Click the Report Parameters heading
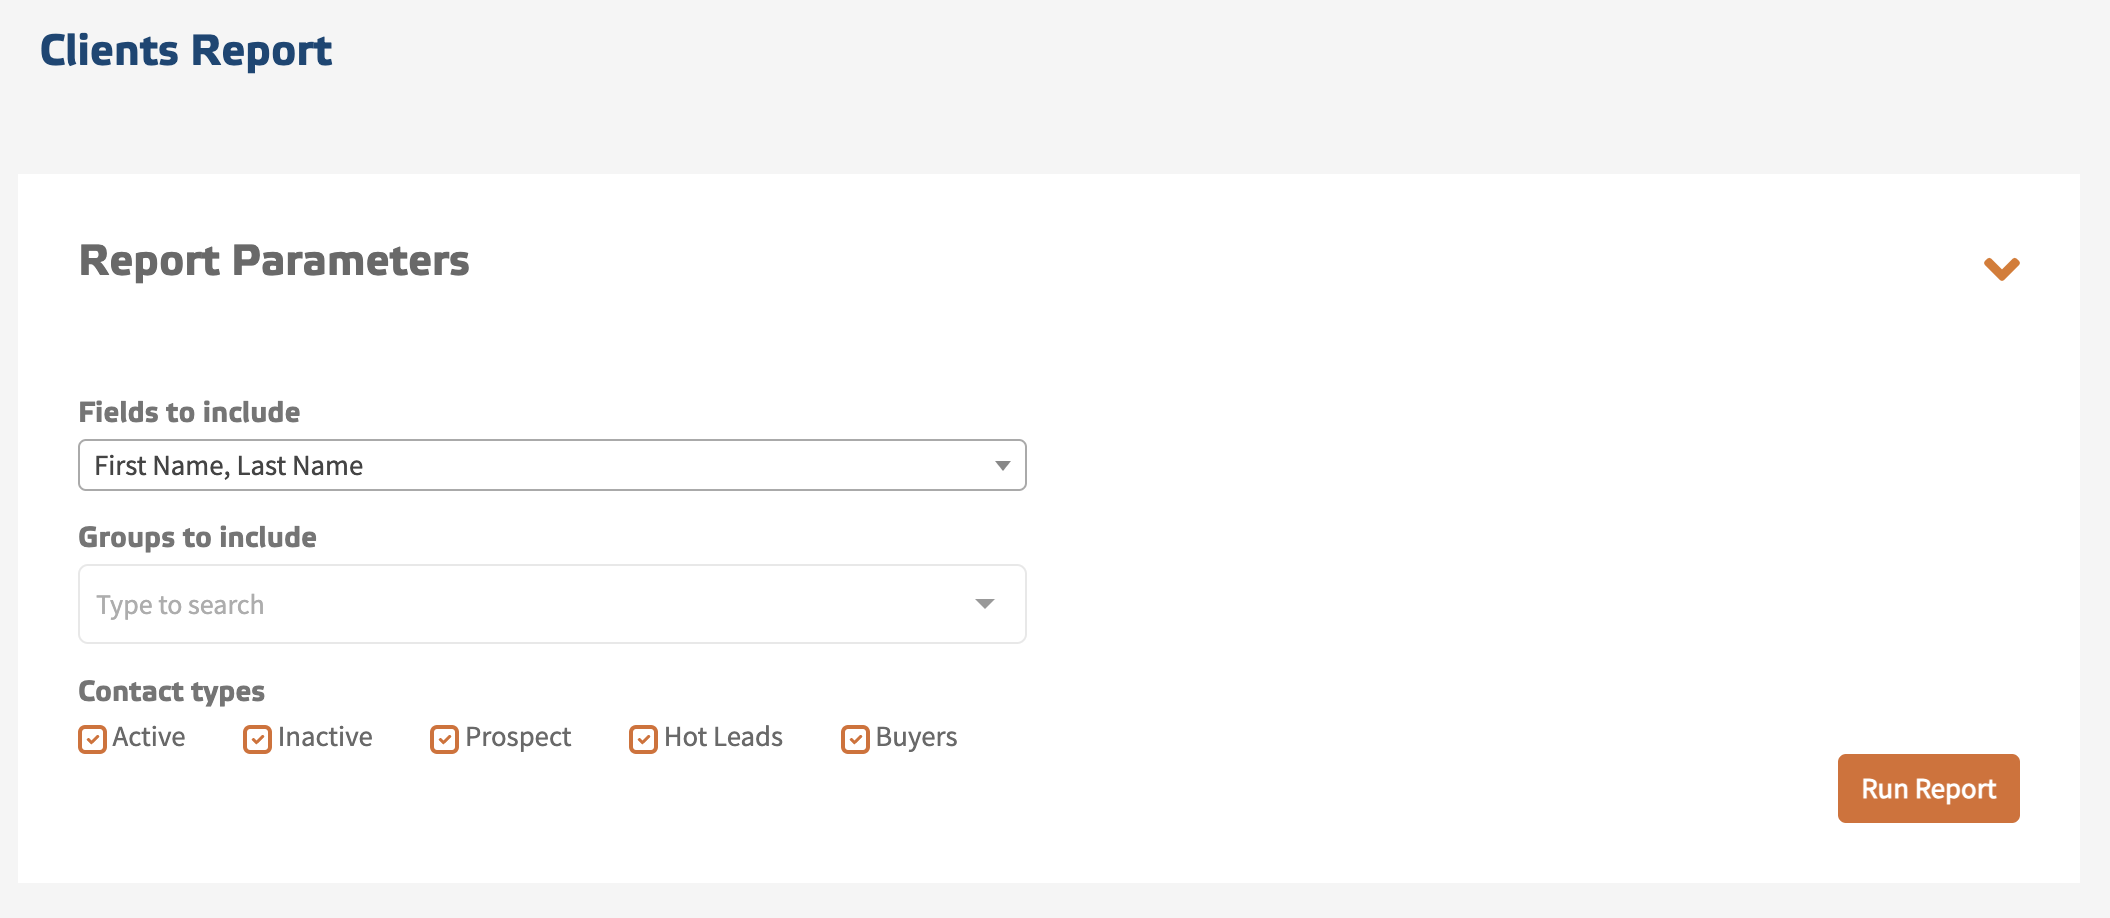 [x=274, y=261]
